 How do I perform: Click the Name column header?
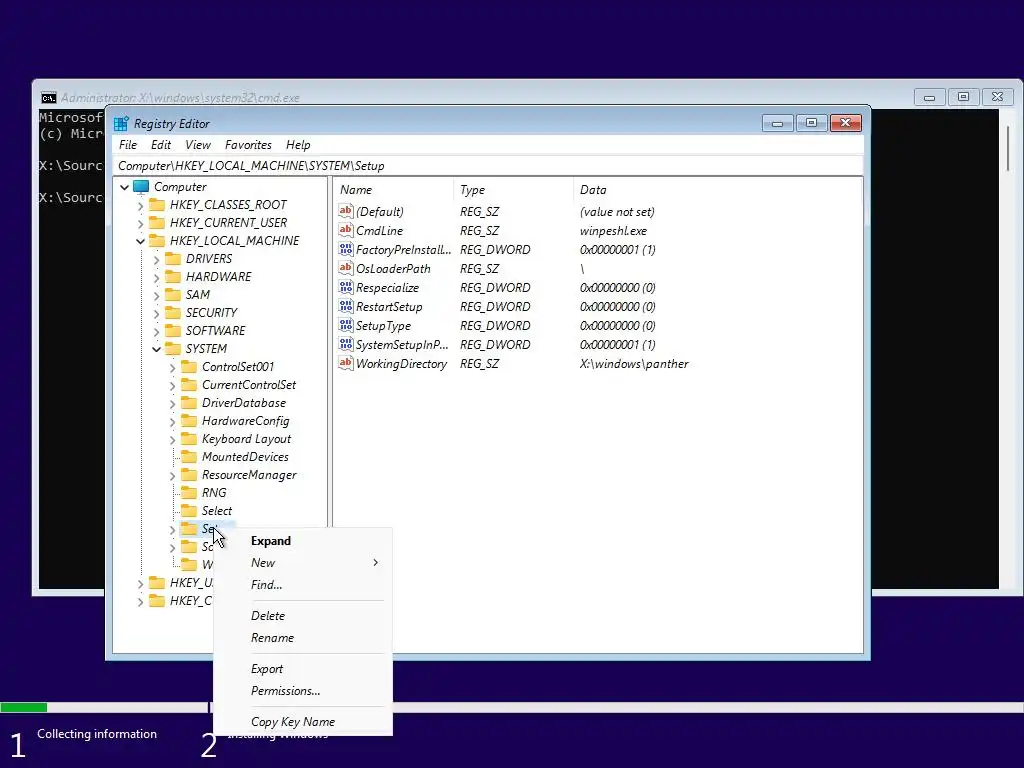(394, 190)
